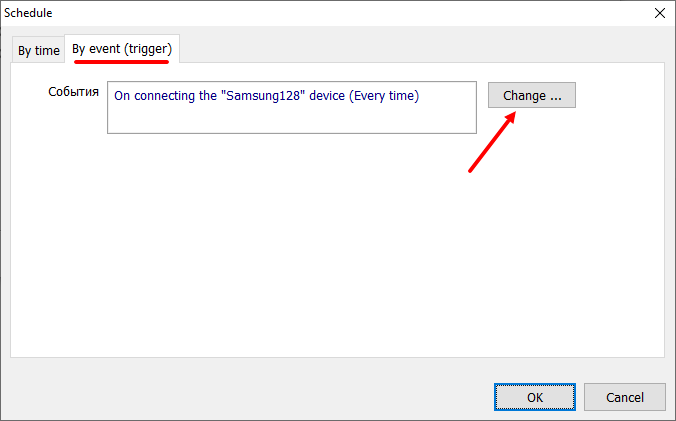676x421 pixels.
Task: Click blank button bar area left of OK
Action: click(x=250, y=397)
